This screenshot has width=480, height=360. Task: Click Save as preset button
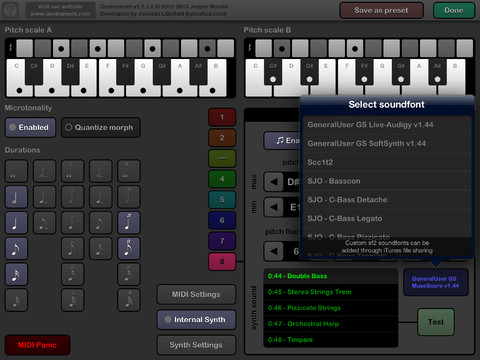tap(381, 10)
